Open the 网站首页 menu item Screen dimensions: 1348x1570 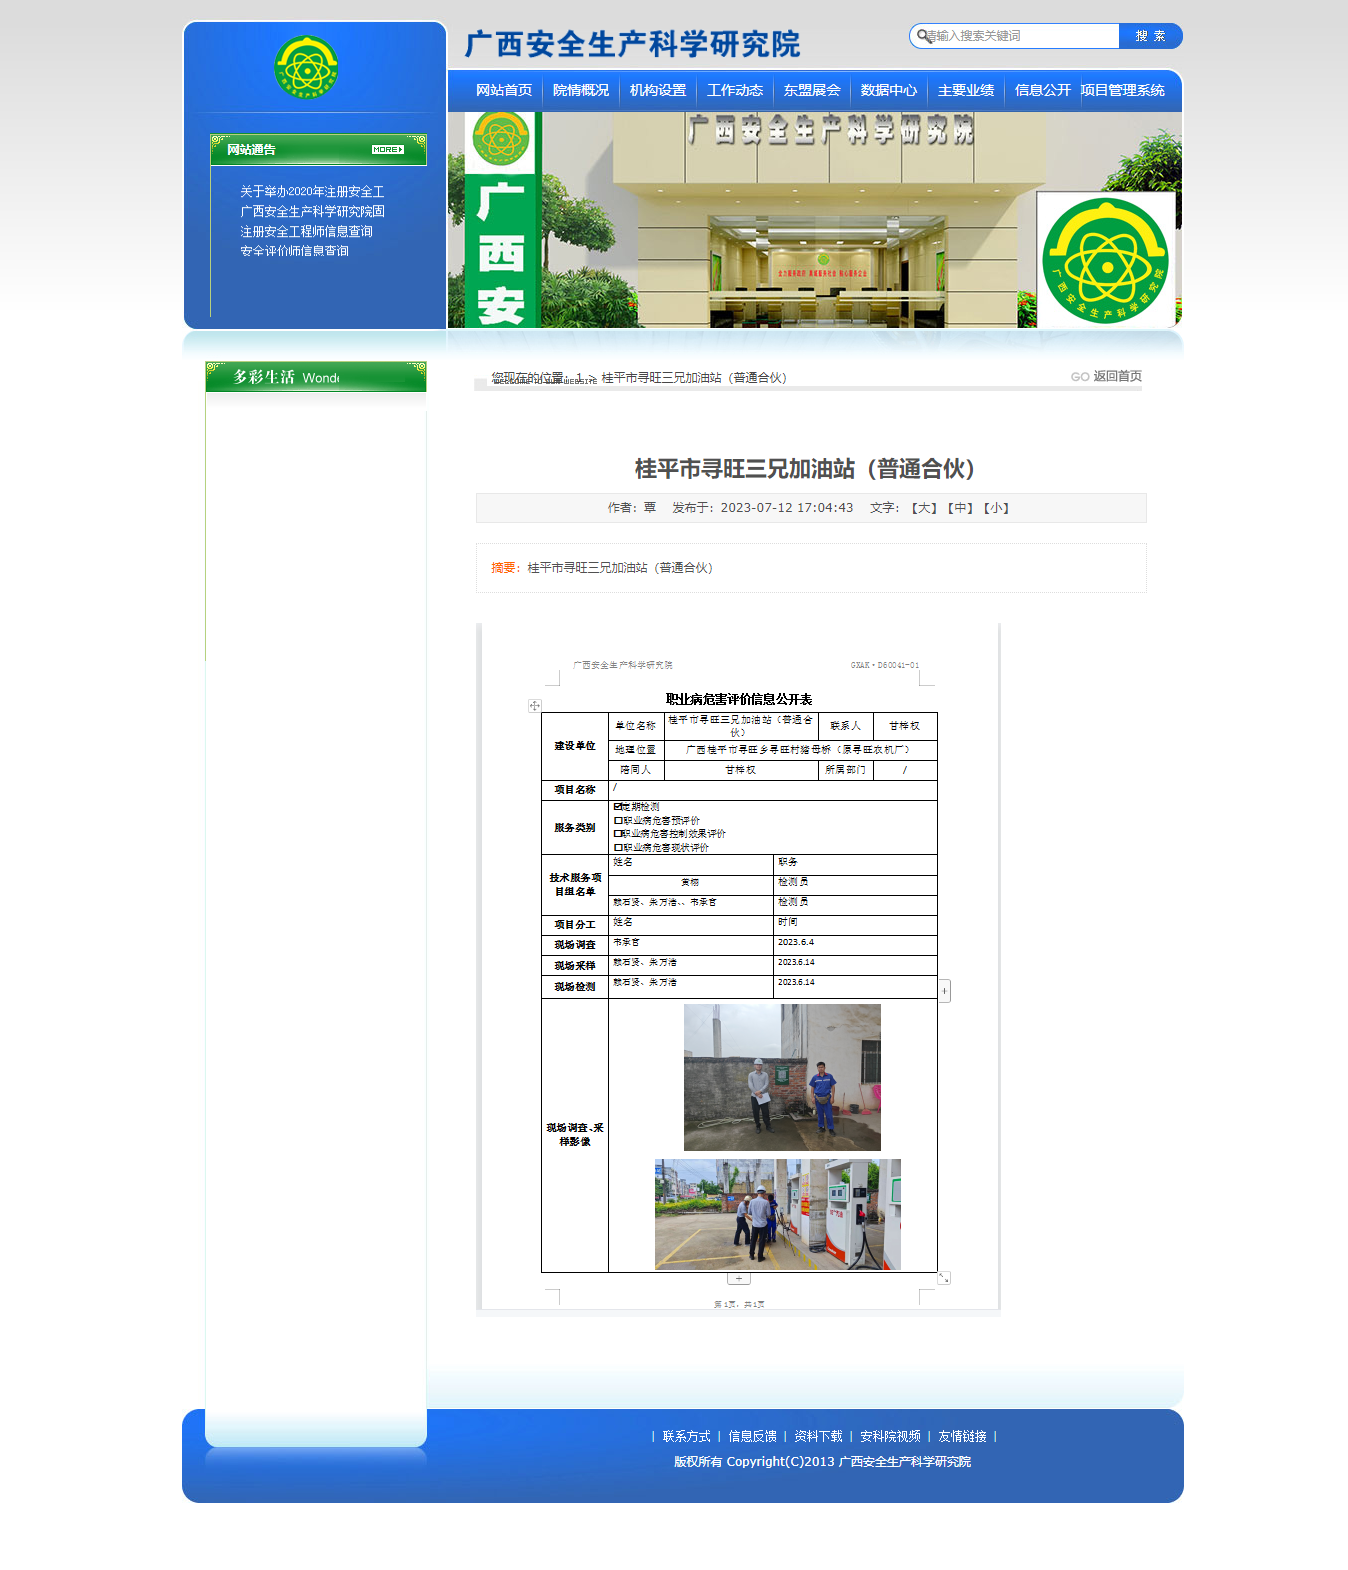tap(504, 90)
